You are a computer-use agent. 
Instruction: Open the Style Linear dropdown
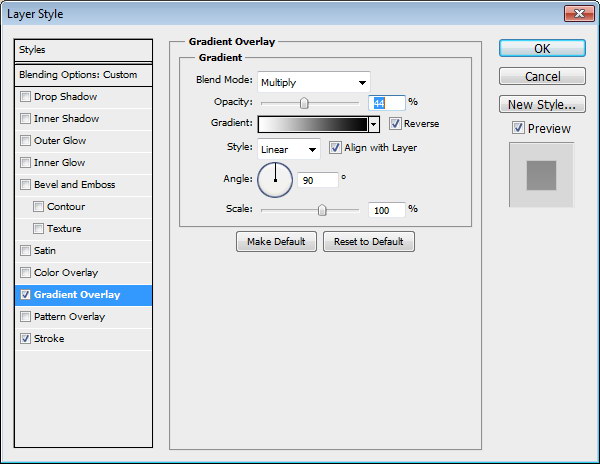(x=289, y=149)
